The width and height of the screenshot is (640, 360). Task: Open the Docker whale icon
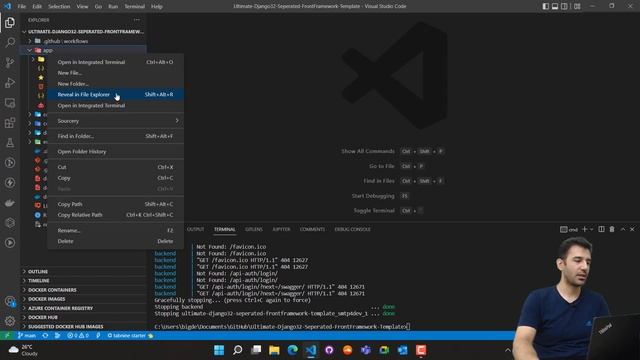pos(10,202)
